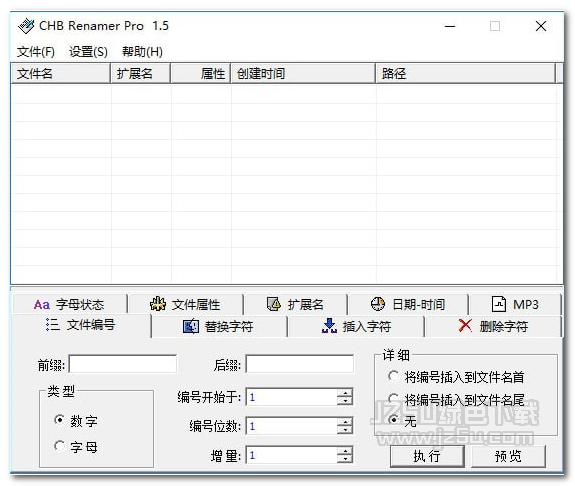Click the download arrow icon on 插入字符 tab

click(x=329, y=326)
